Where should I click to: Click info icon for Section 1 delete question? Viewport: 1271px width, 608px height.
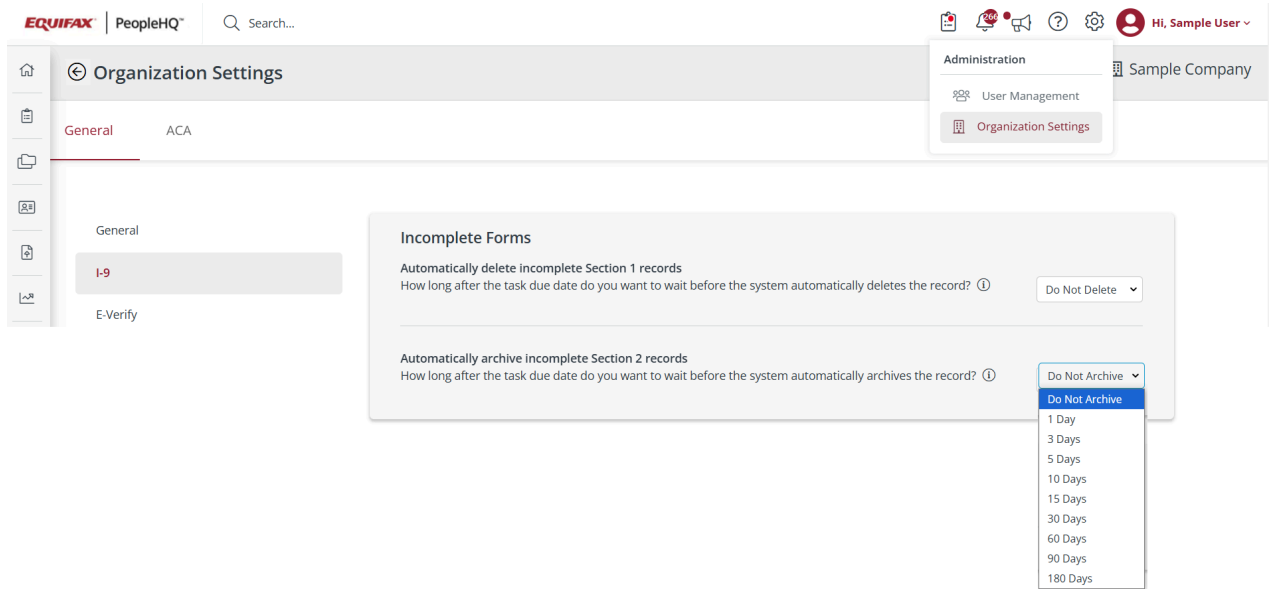point(984,285)
